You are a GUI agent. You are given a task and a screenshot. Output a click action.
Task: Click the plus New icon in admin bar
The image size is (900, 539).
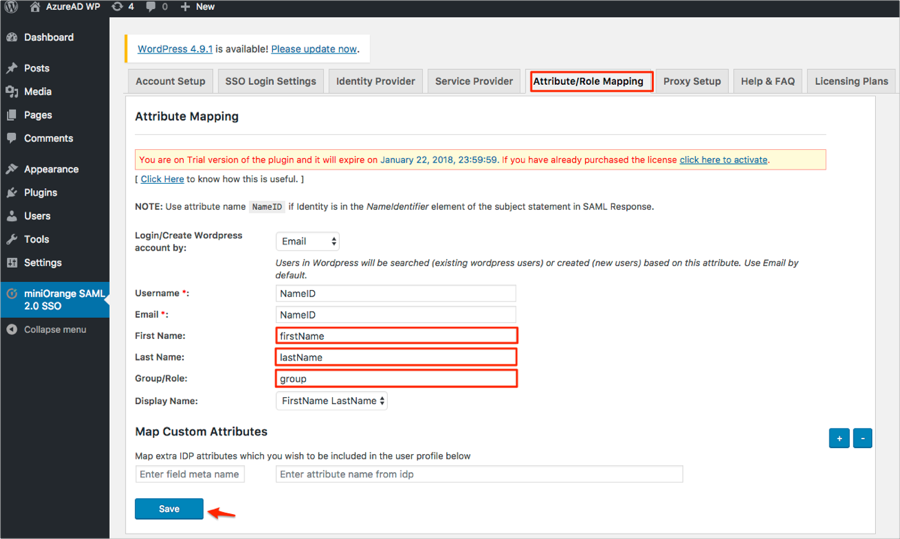185,7
